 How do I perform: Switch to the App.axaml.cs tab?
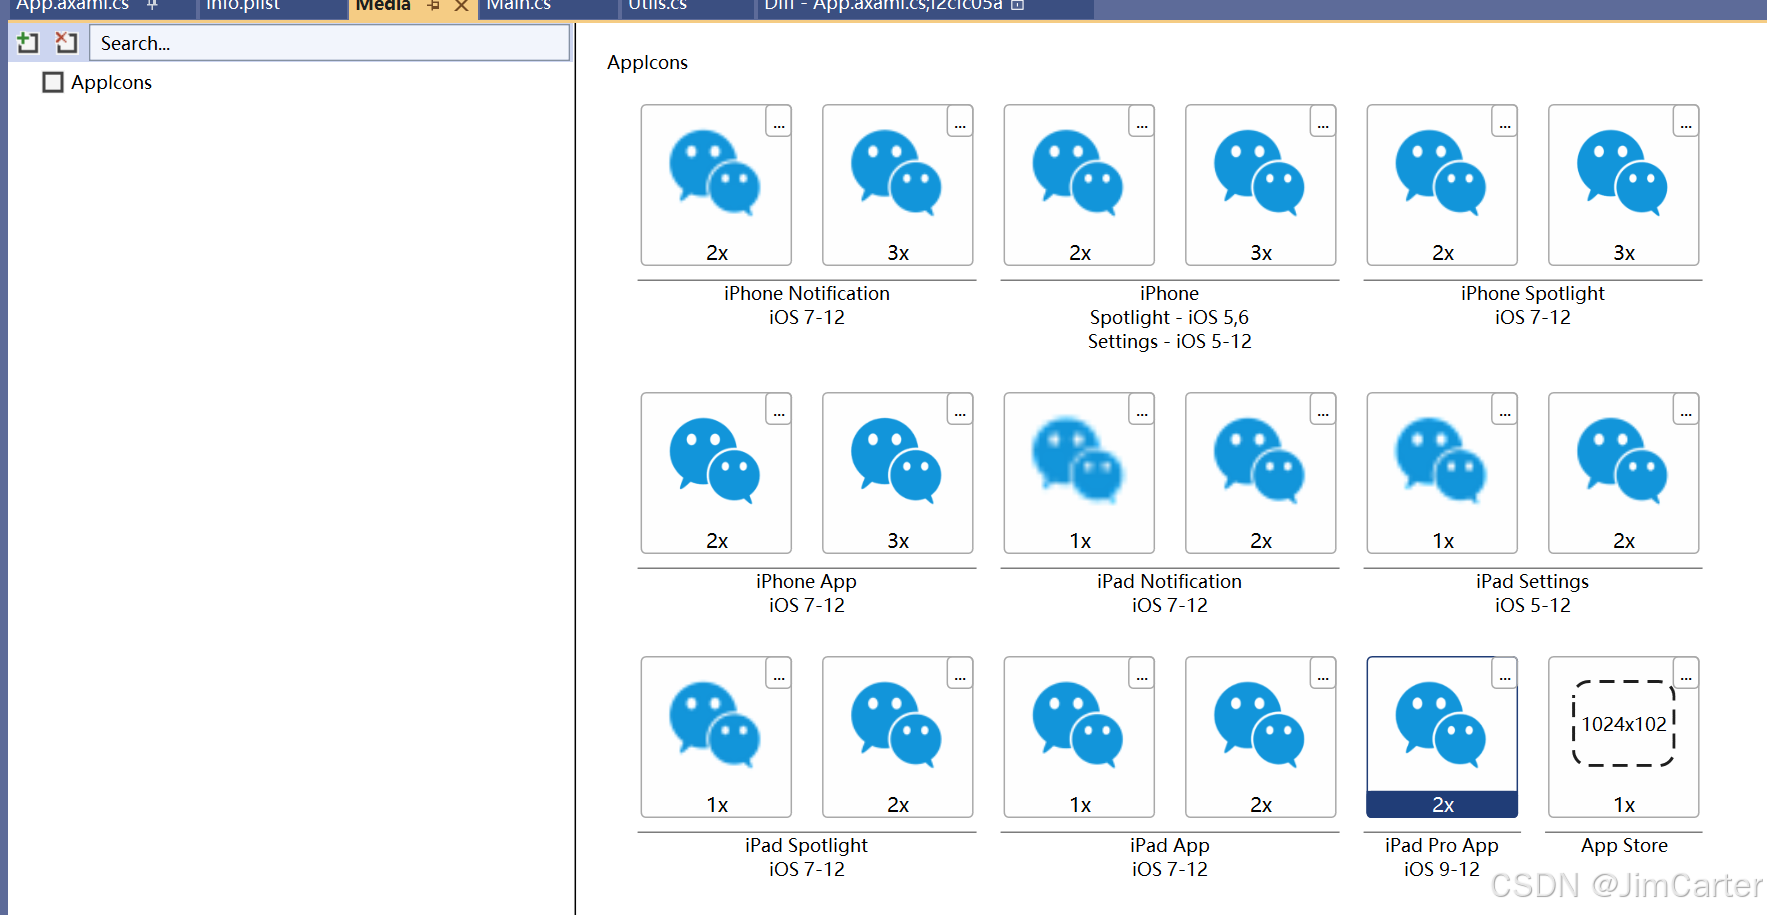click(73, 6)
